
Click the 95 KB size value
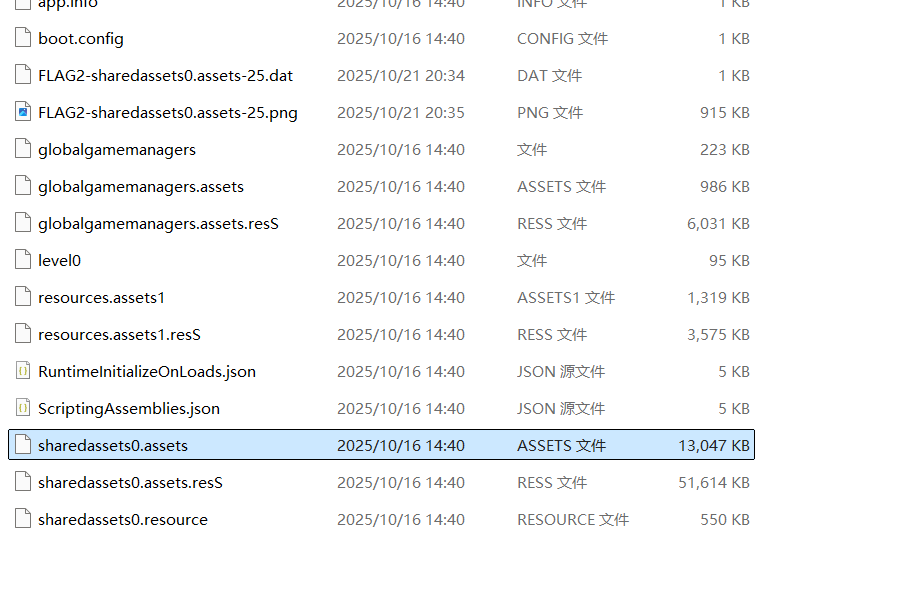tap(729, 260)
